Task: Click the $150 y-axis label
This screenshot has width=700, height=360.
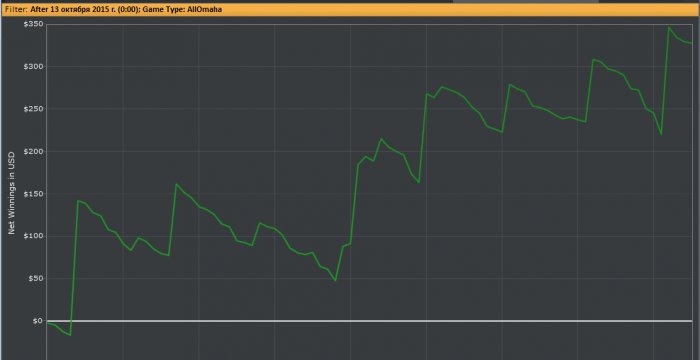Action: 33,193
